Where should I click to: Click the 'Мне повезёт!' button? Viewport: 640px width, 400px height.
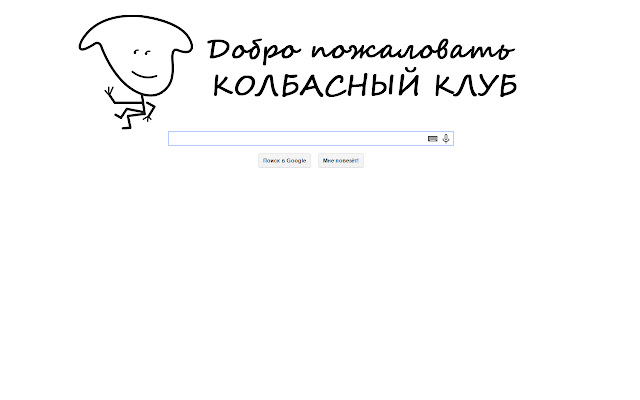[341, 160]
